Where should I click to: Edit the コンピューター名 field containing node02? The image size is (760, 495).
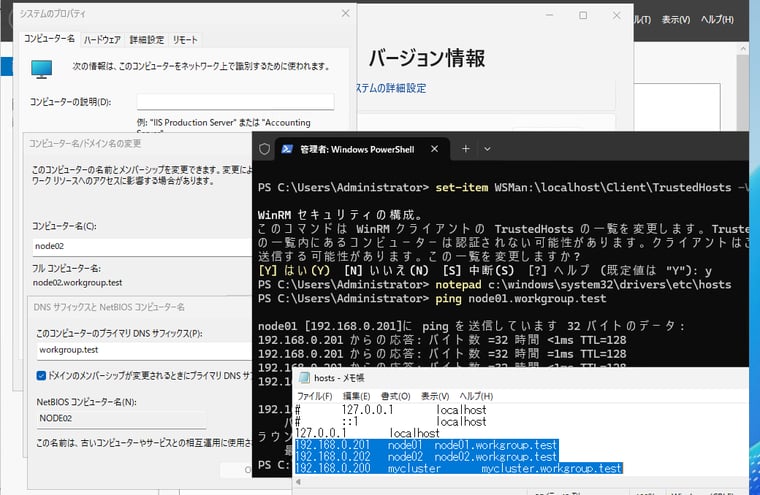pyautogui.click(x=142, y=246)
